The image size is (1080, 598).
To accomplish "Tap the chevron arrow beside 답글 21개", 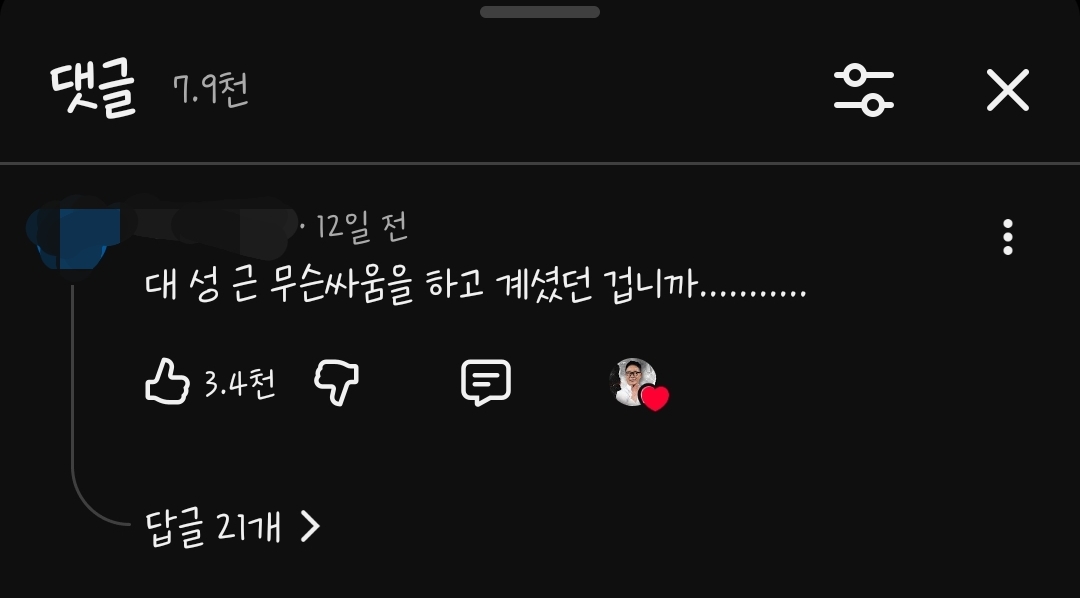I will [311, 527].
